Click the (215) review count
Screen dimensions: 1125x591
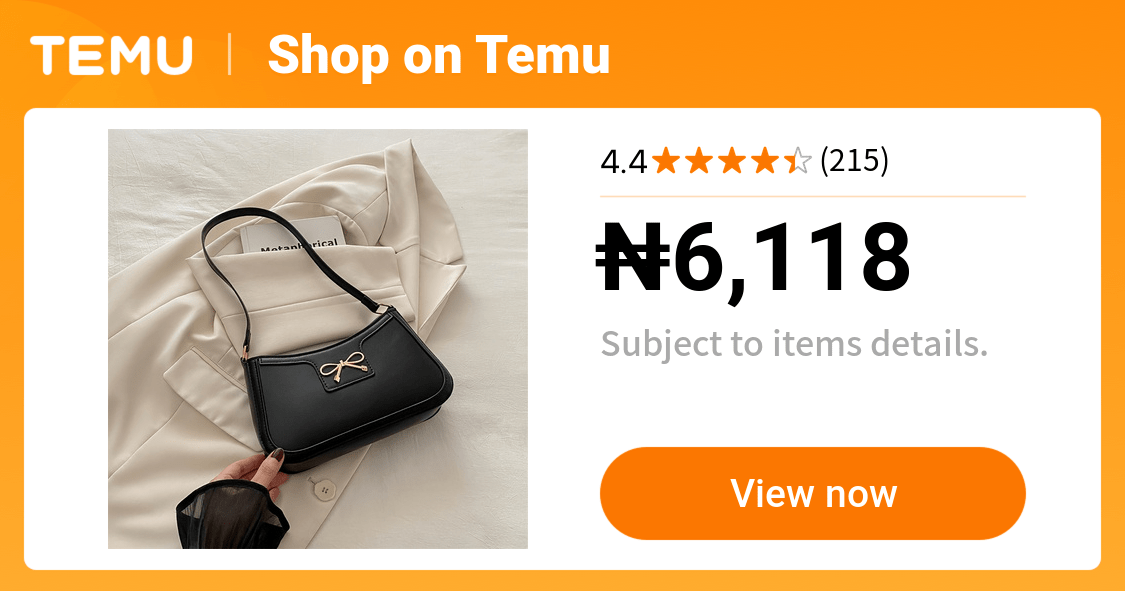coord(854,161)
